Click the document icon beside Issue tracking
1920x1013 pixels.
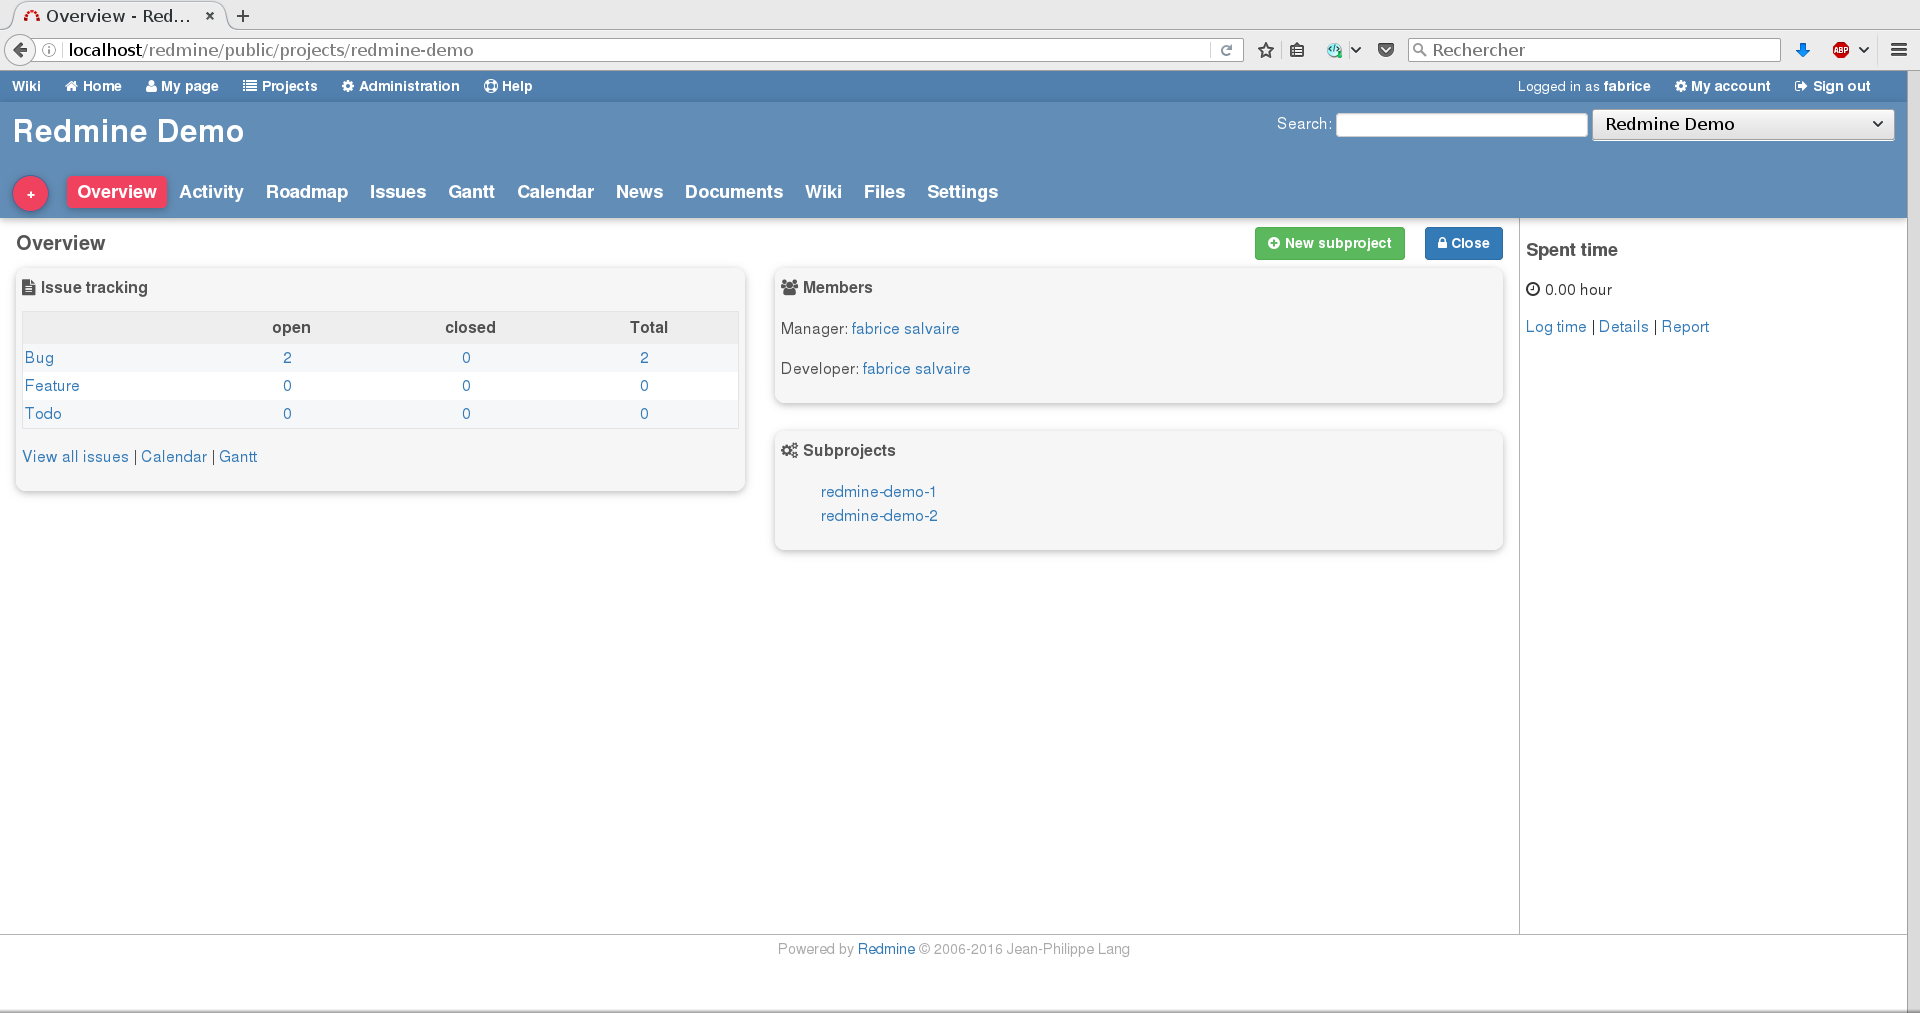pyautogui.click(x=30, y=287)
